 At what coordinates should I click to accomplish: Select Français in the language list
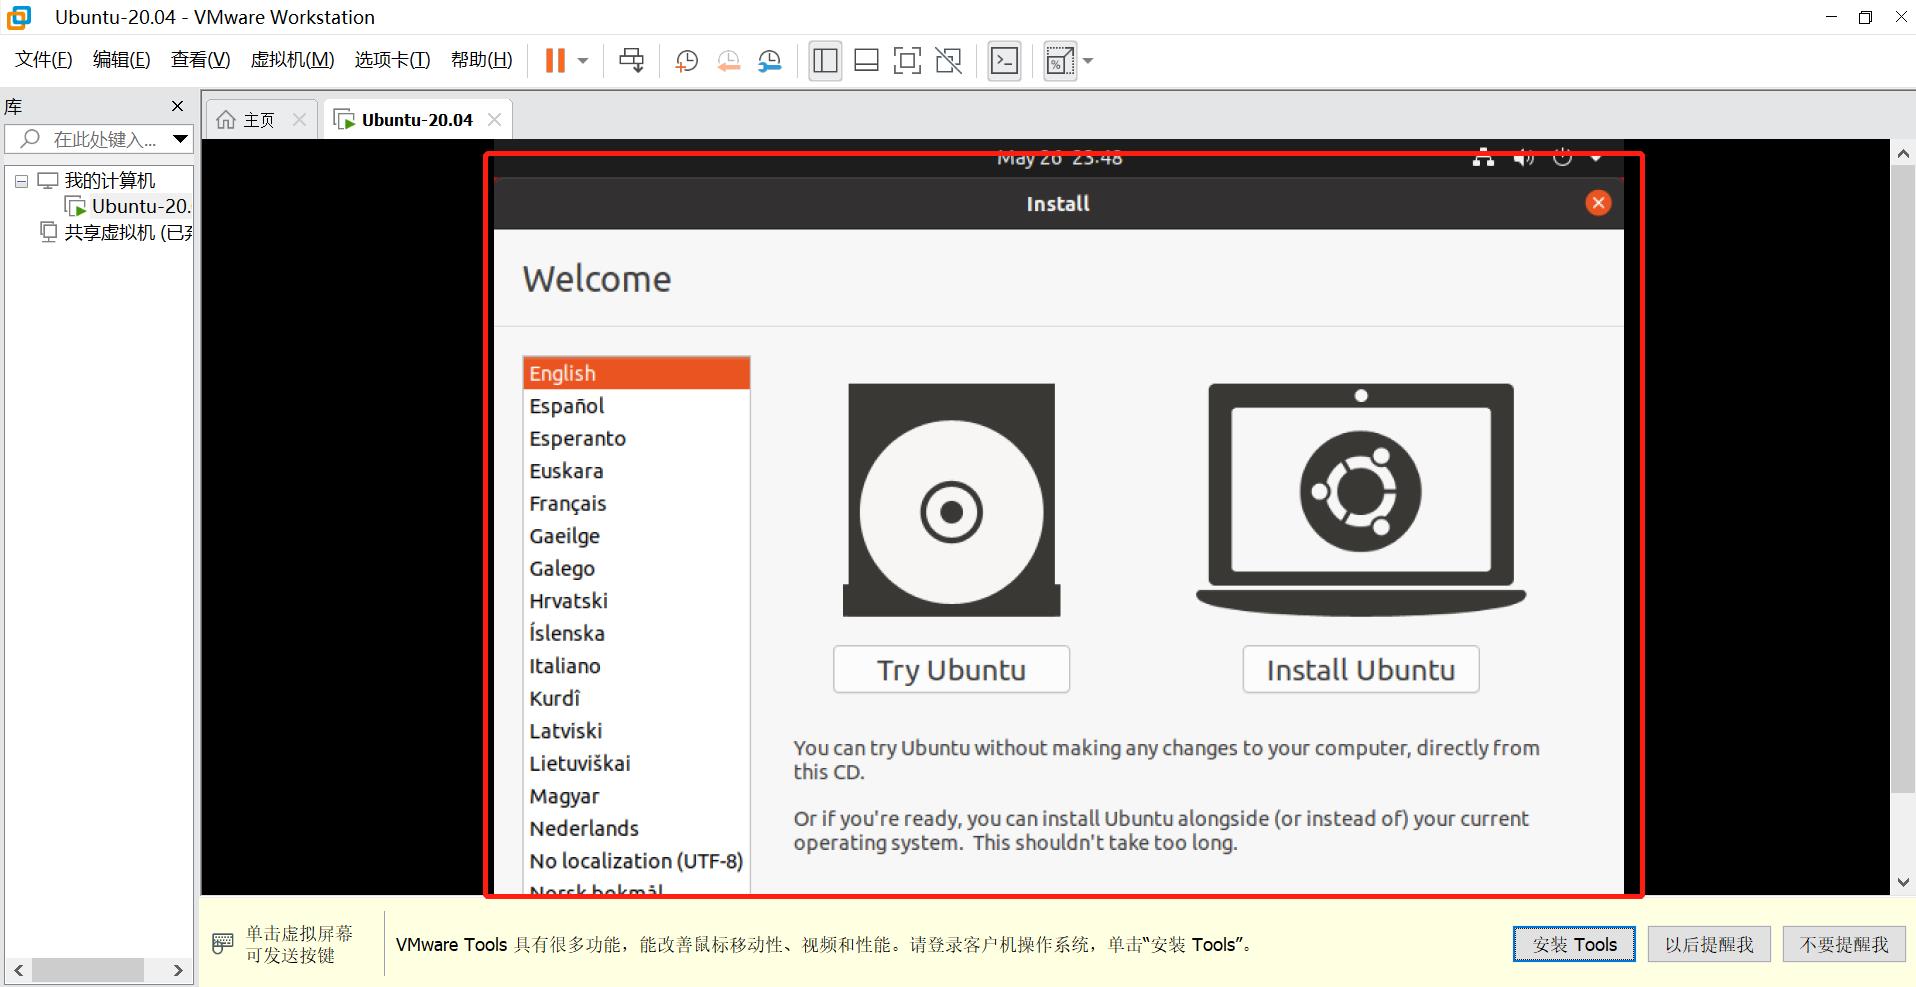[x=636, y=503]
